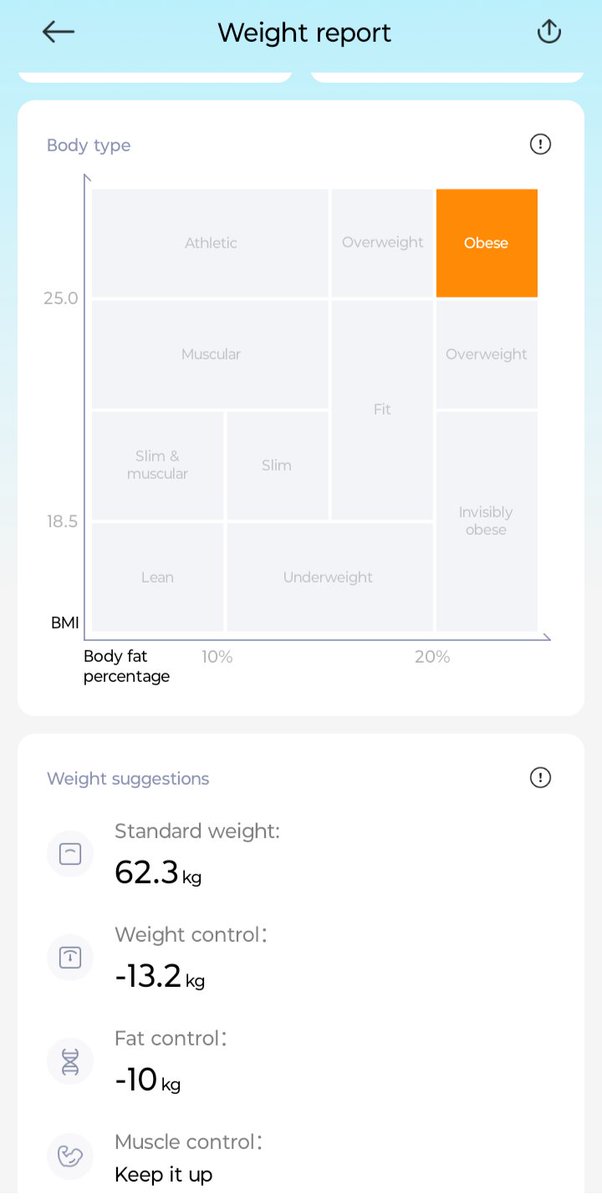The width and height of the screenshot is (602, 1200).
Task: Tap the share/upload icon
Action: pos(549,32)
